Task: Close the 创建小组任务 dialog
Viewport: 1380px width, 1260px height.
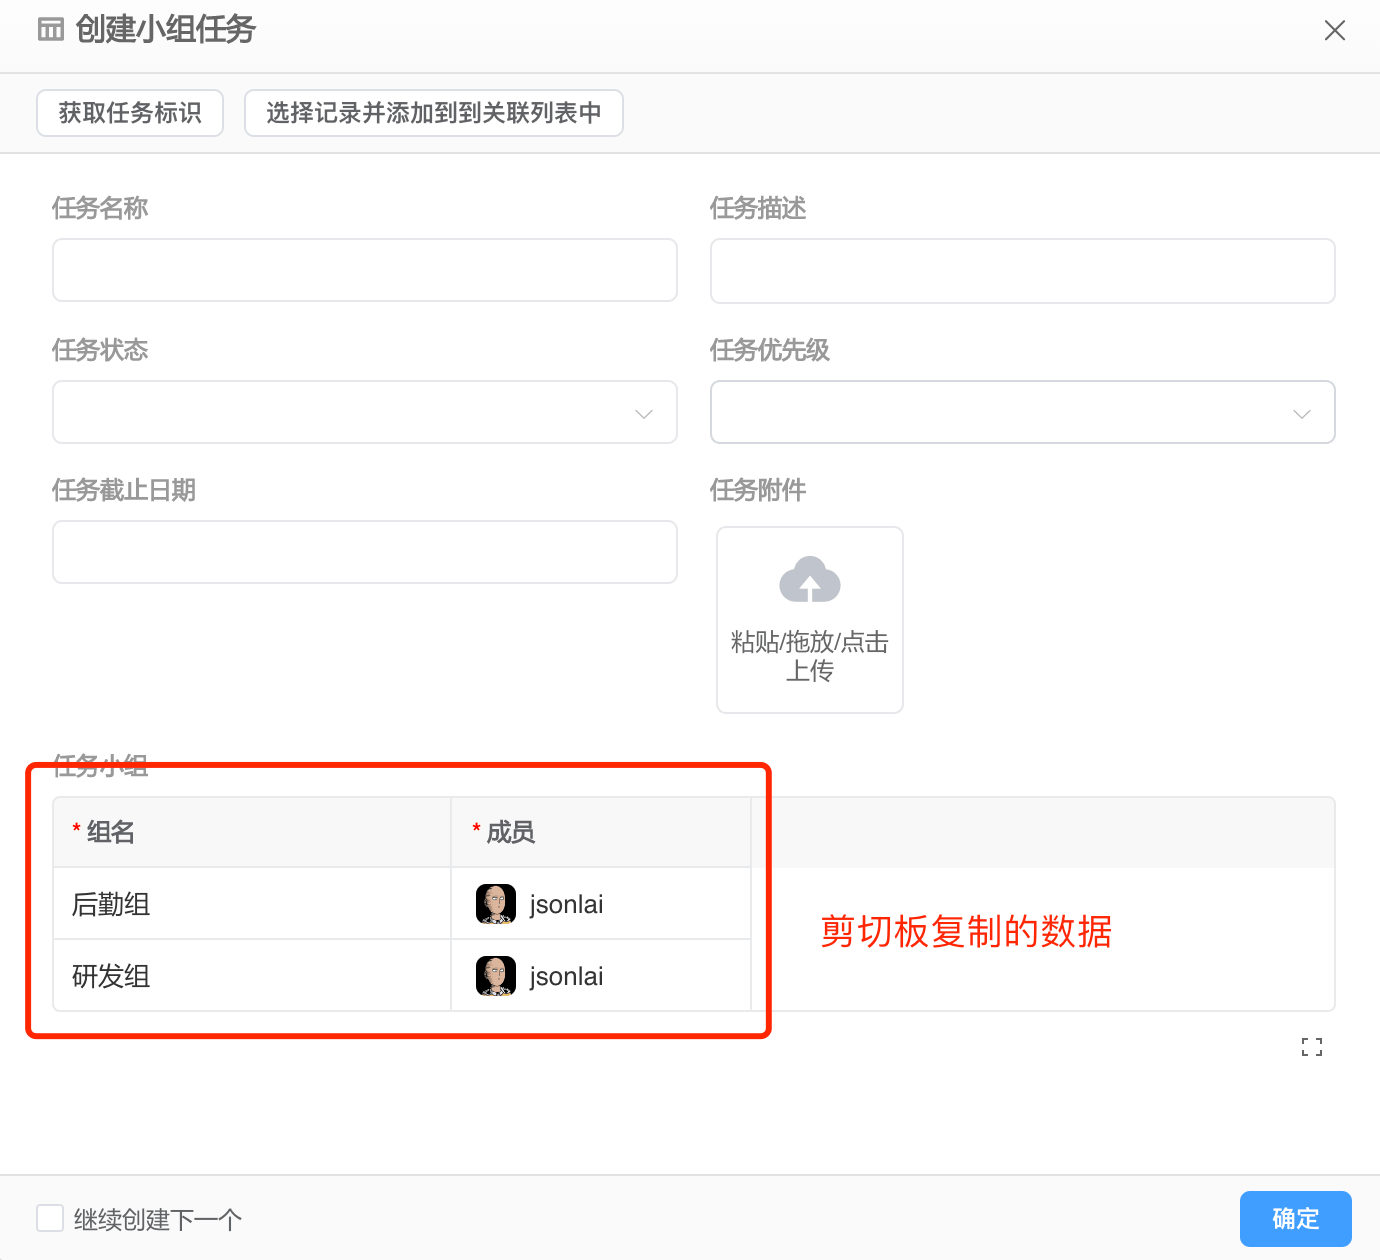Action: (1335, 30)
